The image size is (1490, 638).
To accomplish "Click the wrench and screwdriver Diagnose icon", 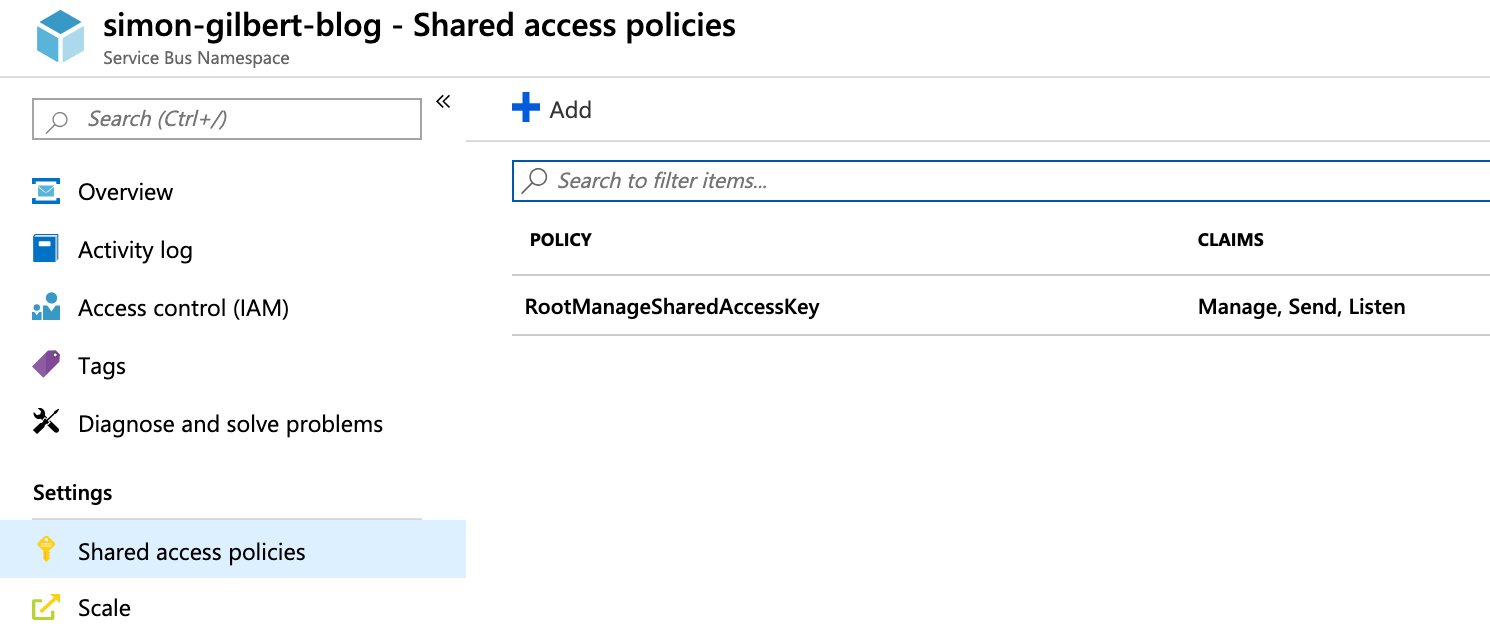I will click(46, 422).
